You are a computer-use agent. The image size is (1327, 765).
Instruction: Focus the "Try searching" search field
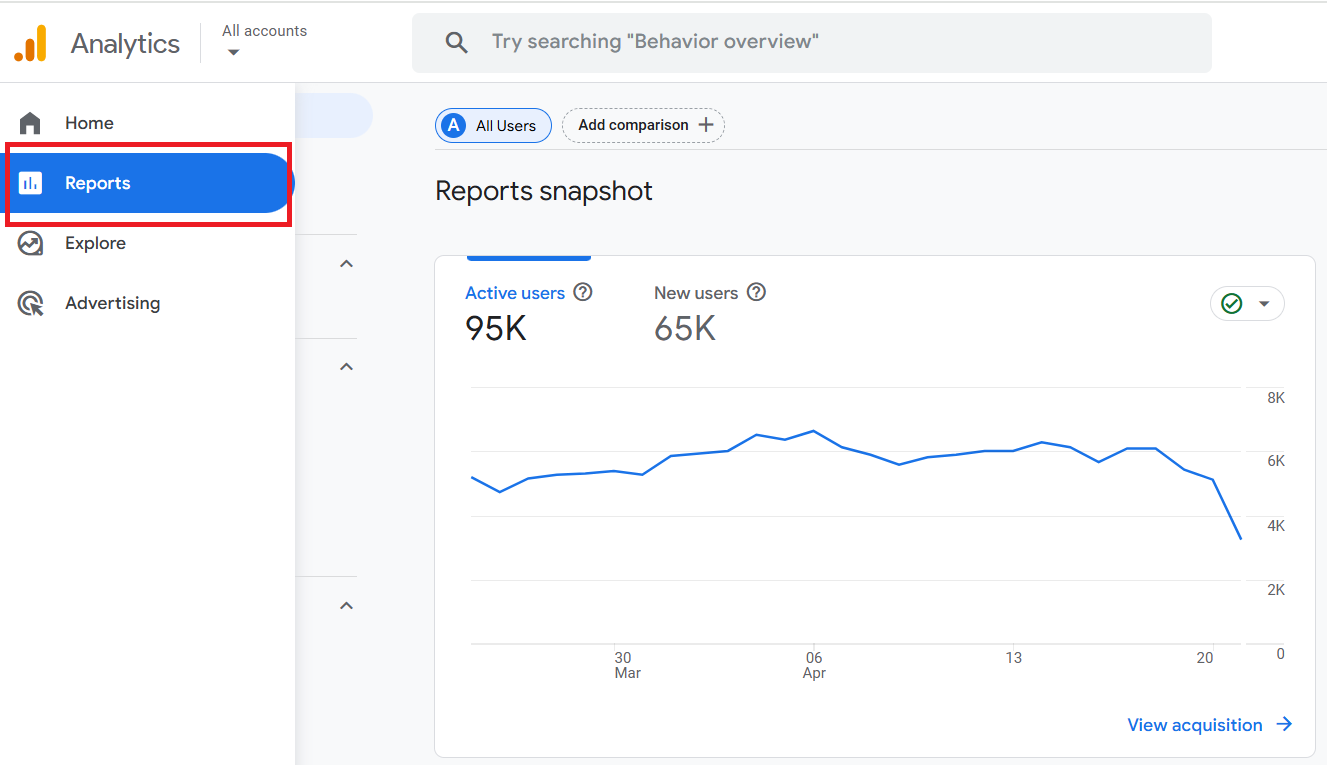tap(812, 42)
